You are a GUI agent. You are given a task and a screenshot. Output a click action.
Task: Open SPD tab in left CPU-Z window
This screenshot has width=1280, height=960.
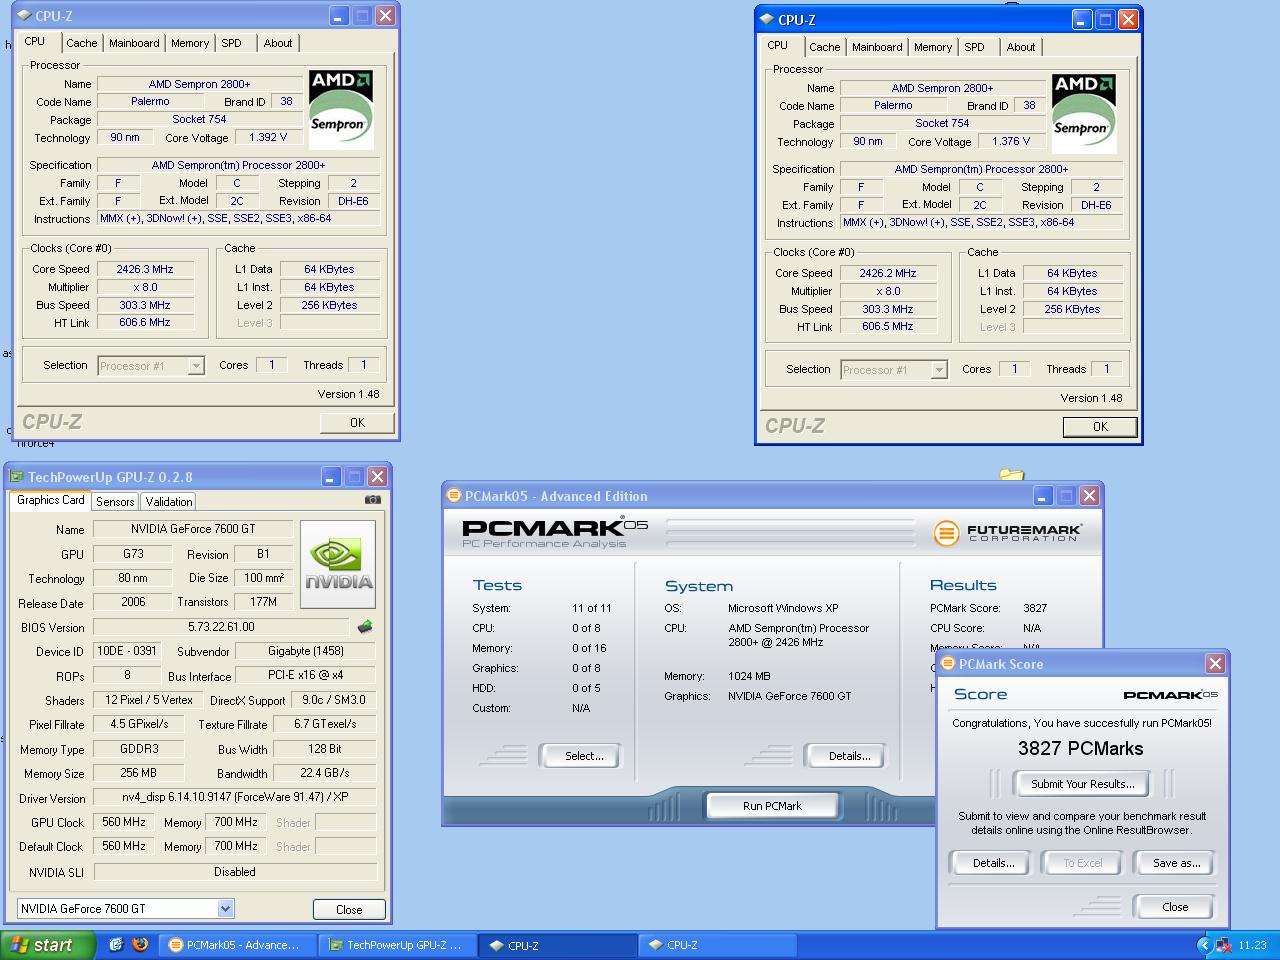pyautogui.click(x=232, y=43)
